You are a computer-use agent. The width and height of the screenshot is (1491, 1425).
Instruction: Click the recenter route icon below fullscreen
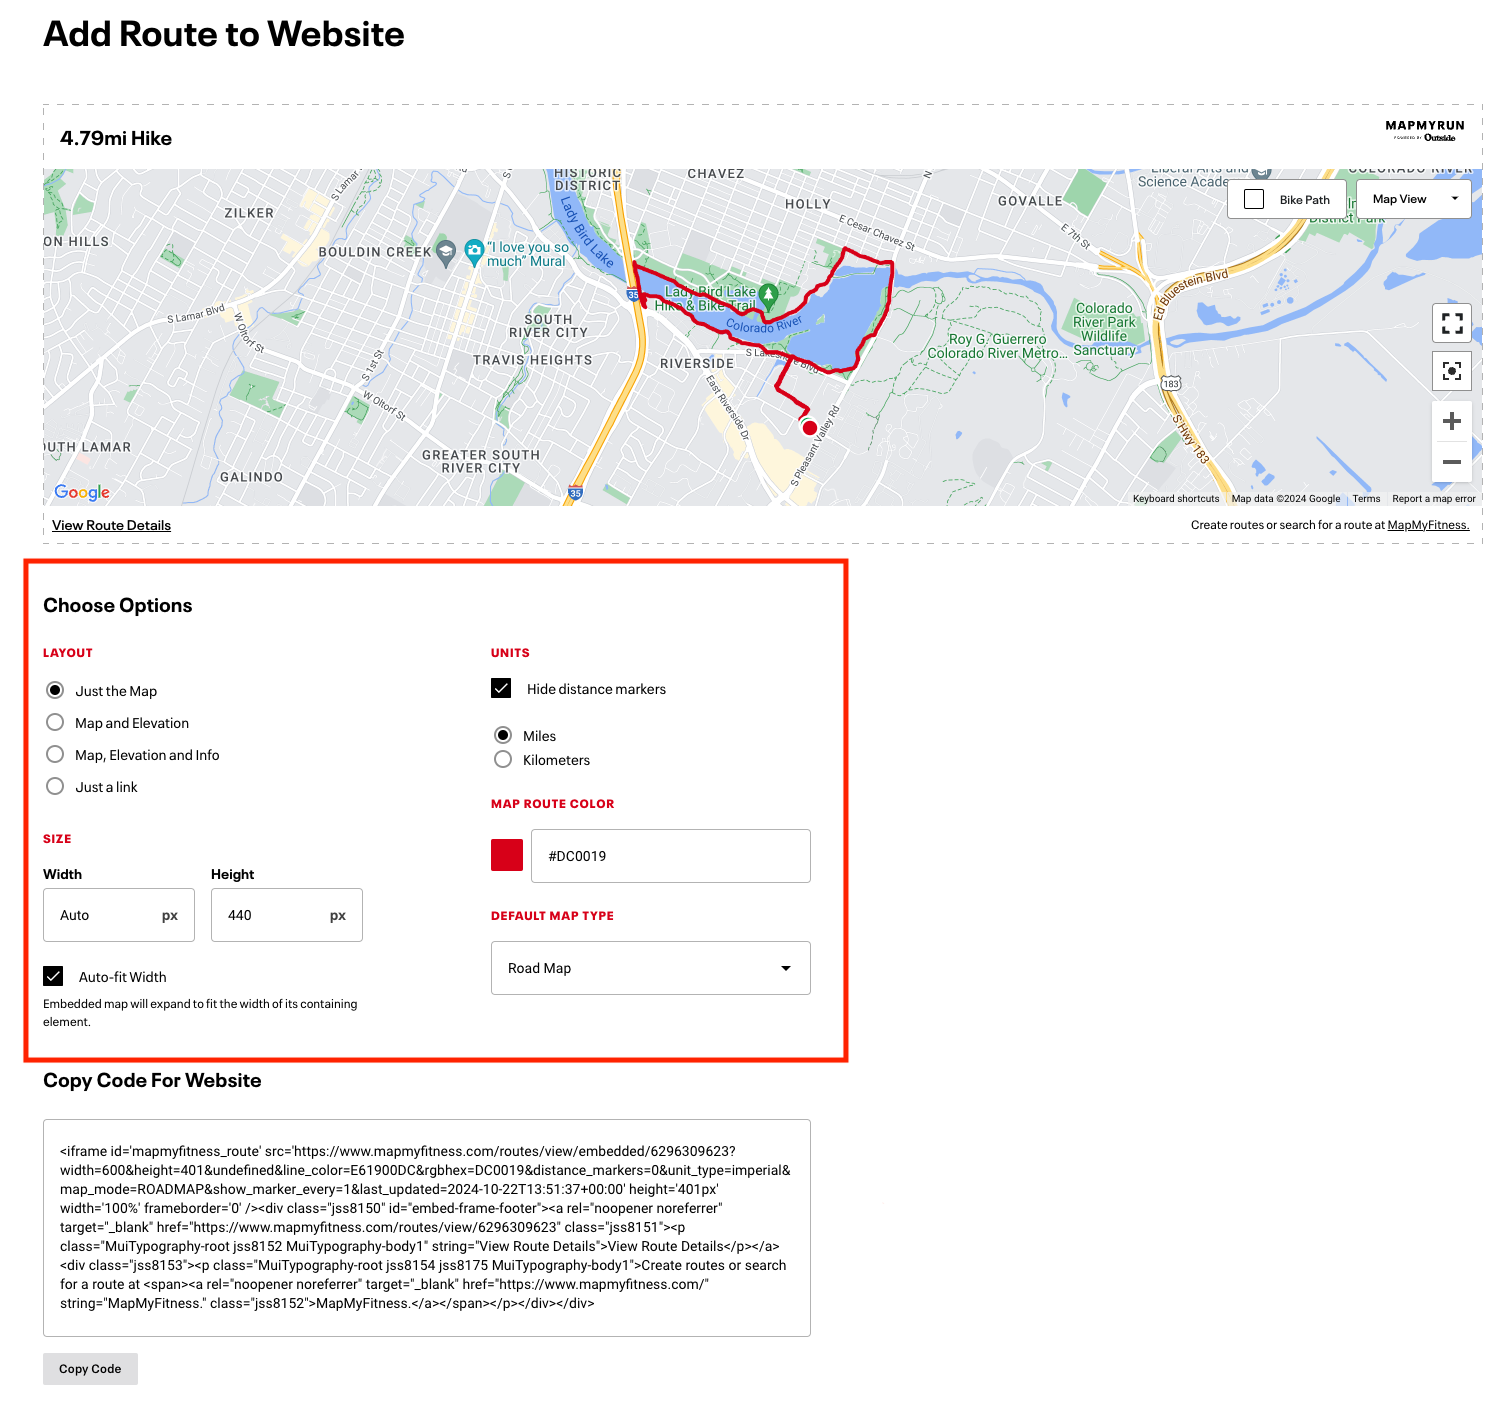pyautogui.click(x=1451, y=371)
